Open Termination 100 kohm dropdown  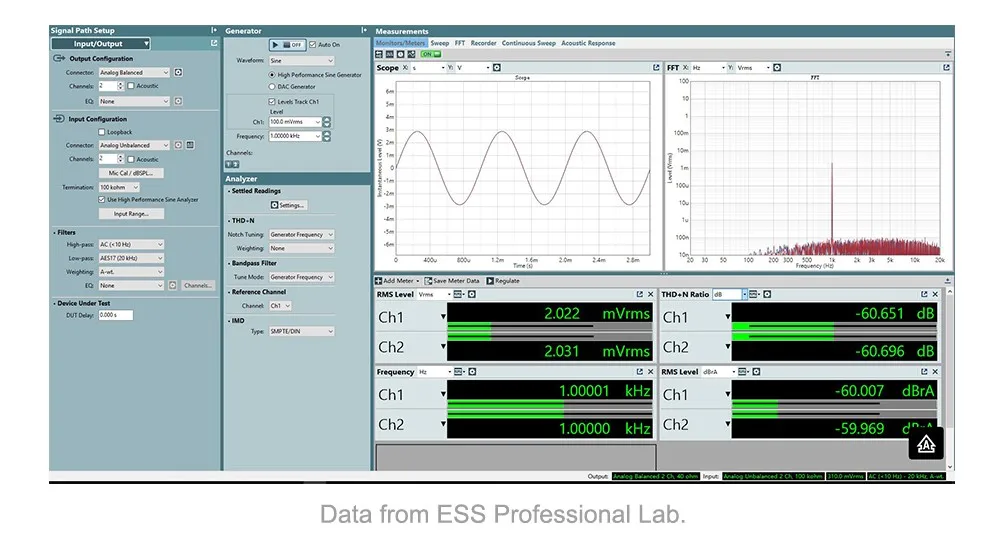[119, 187]
